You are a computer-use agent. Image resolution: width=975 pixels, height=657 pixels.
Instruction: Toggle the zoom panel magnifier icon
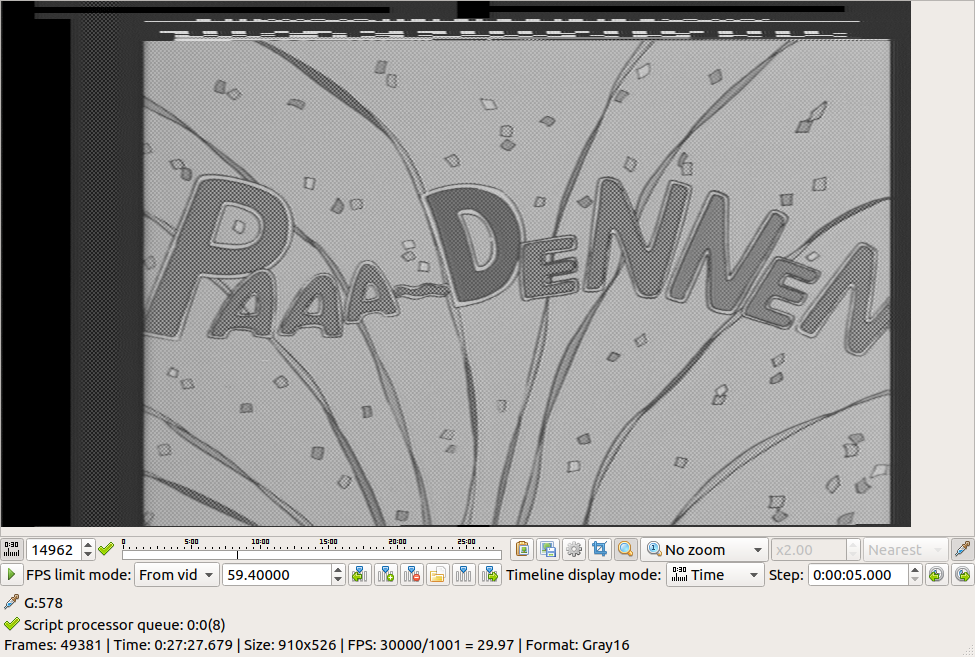tap(626, 549)
